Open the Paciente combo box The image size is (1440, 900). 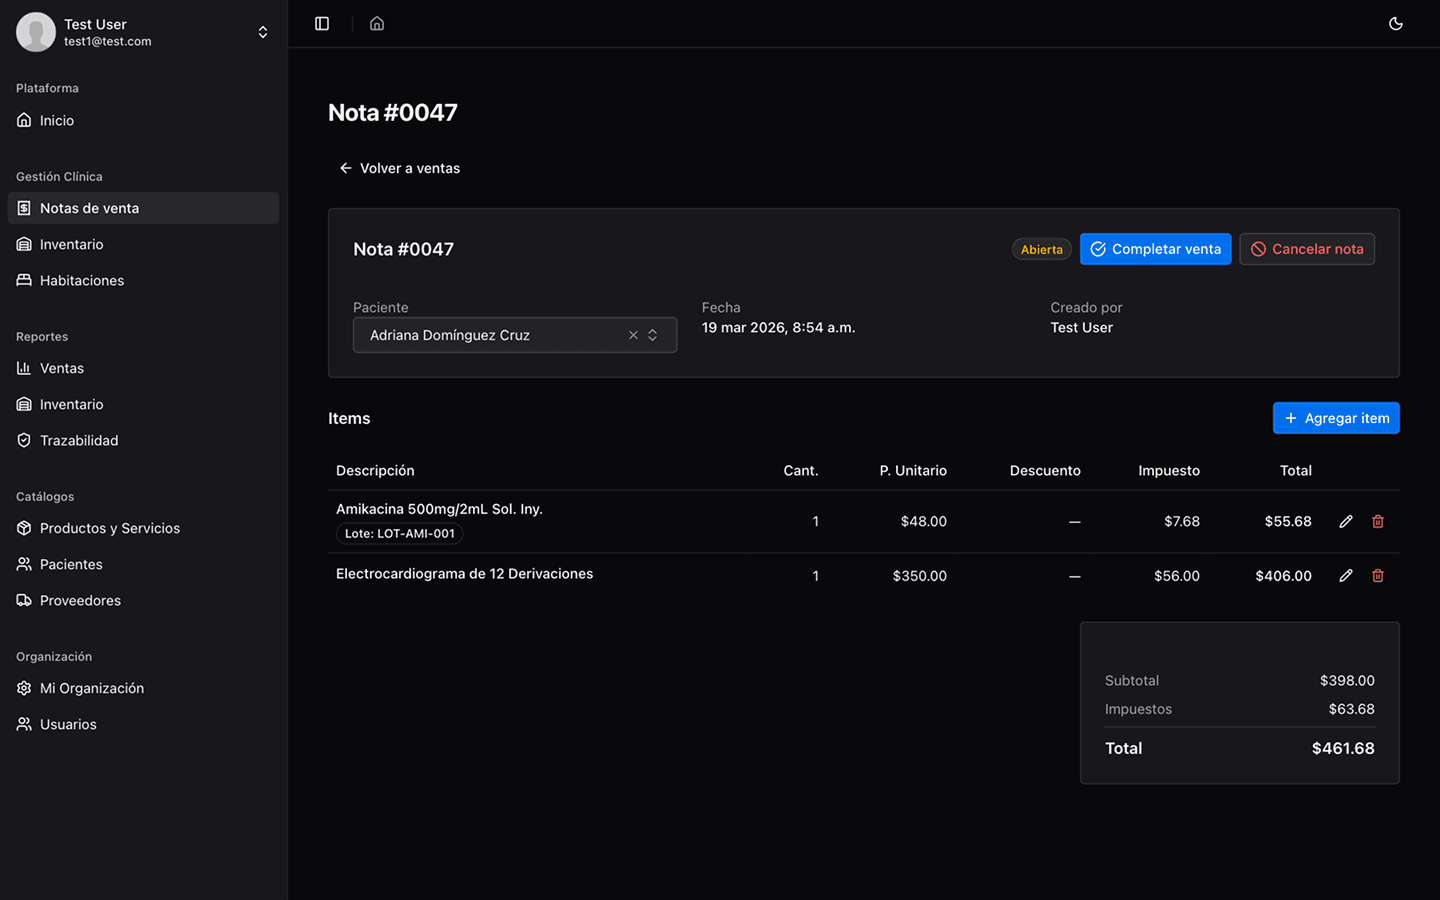click(500, 335)
